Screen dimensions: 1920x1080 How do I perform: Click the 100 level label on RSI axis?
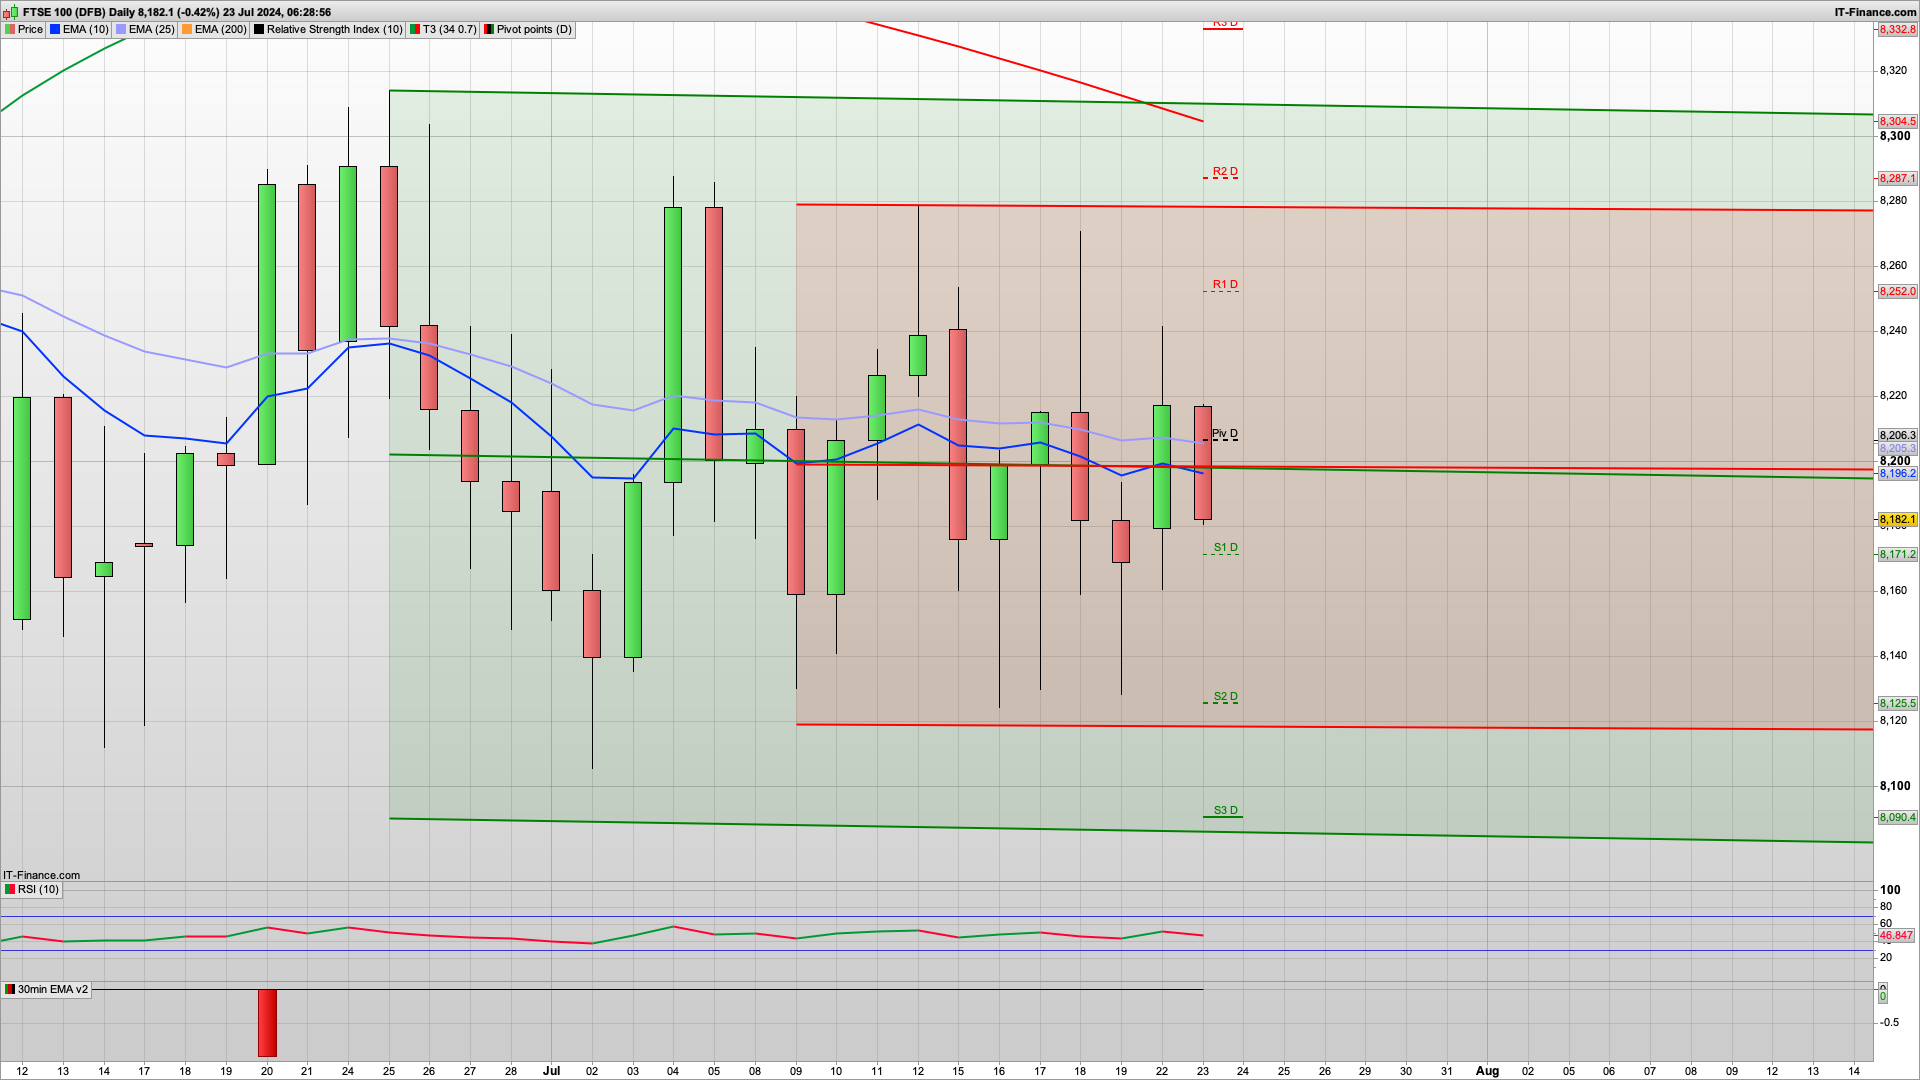(x=1890, y=890)
